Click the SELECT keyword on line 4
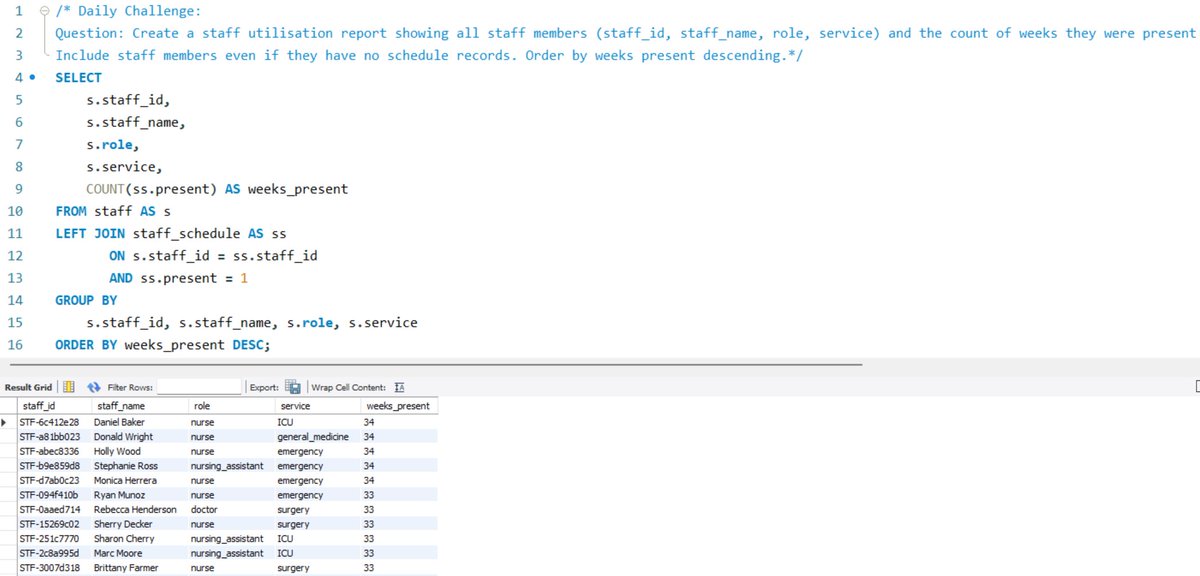Viewport: 1200px width, 576px height. (78, 77)
